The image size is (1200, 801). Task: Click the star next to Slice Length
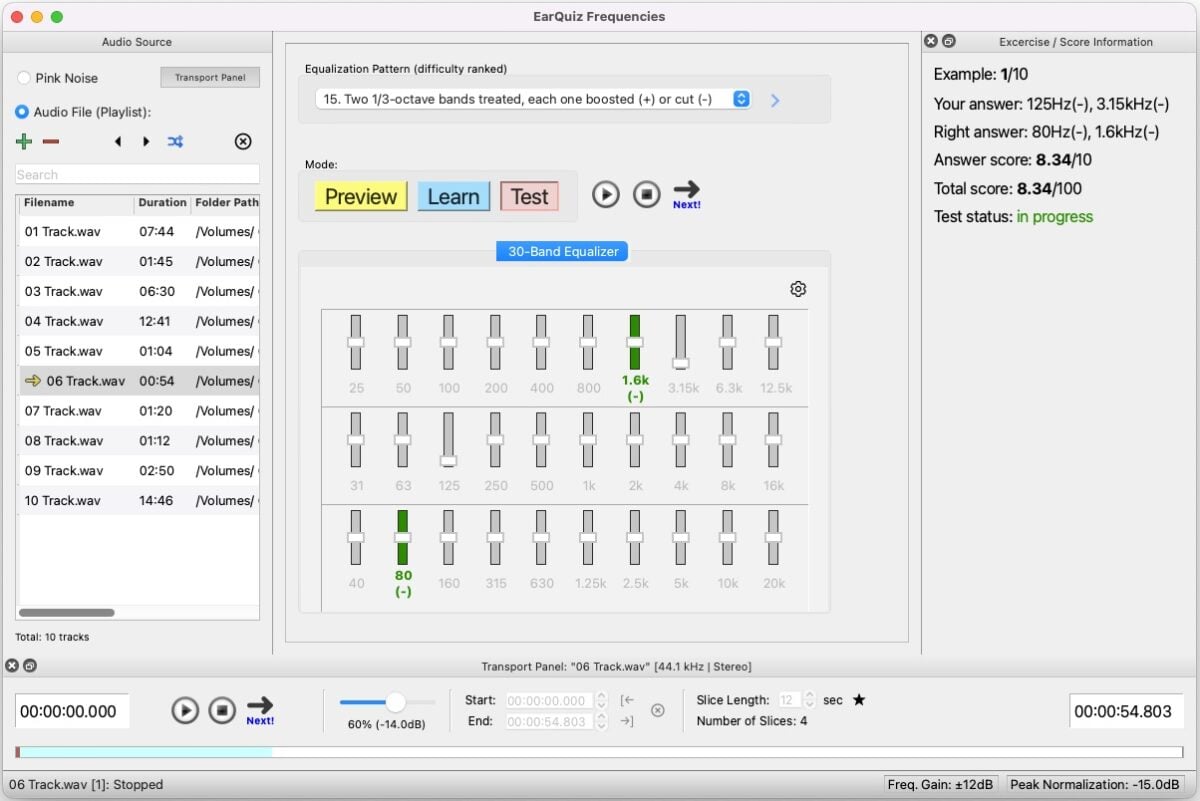pos(858,700)
